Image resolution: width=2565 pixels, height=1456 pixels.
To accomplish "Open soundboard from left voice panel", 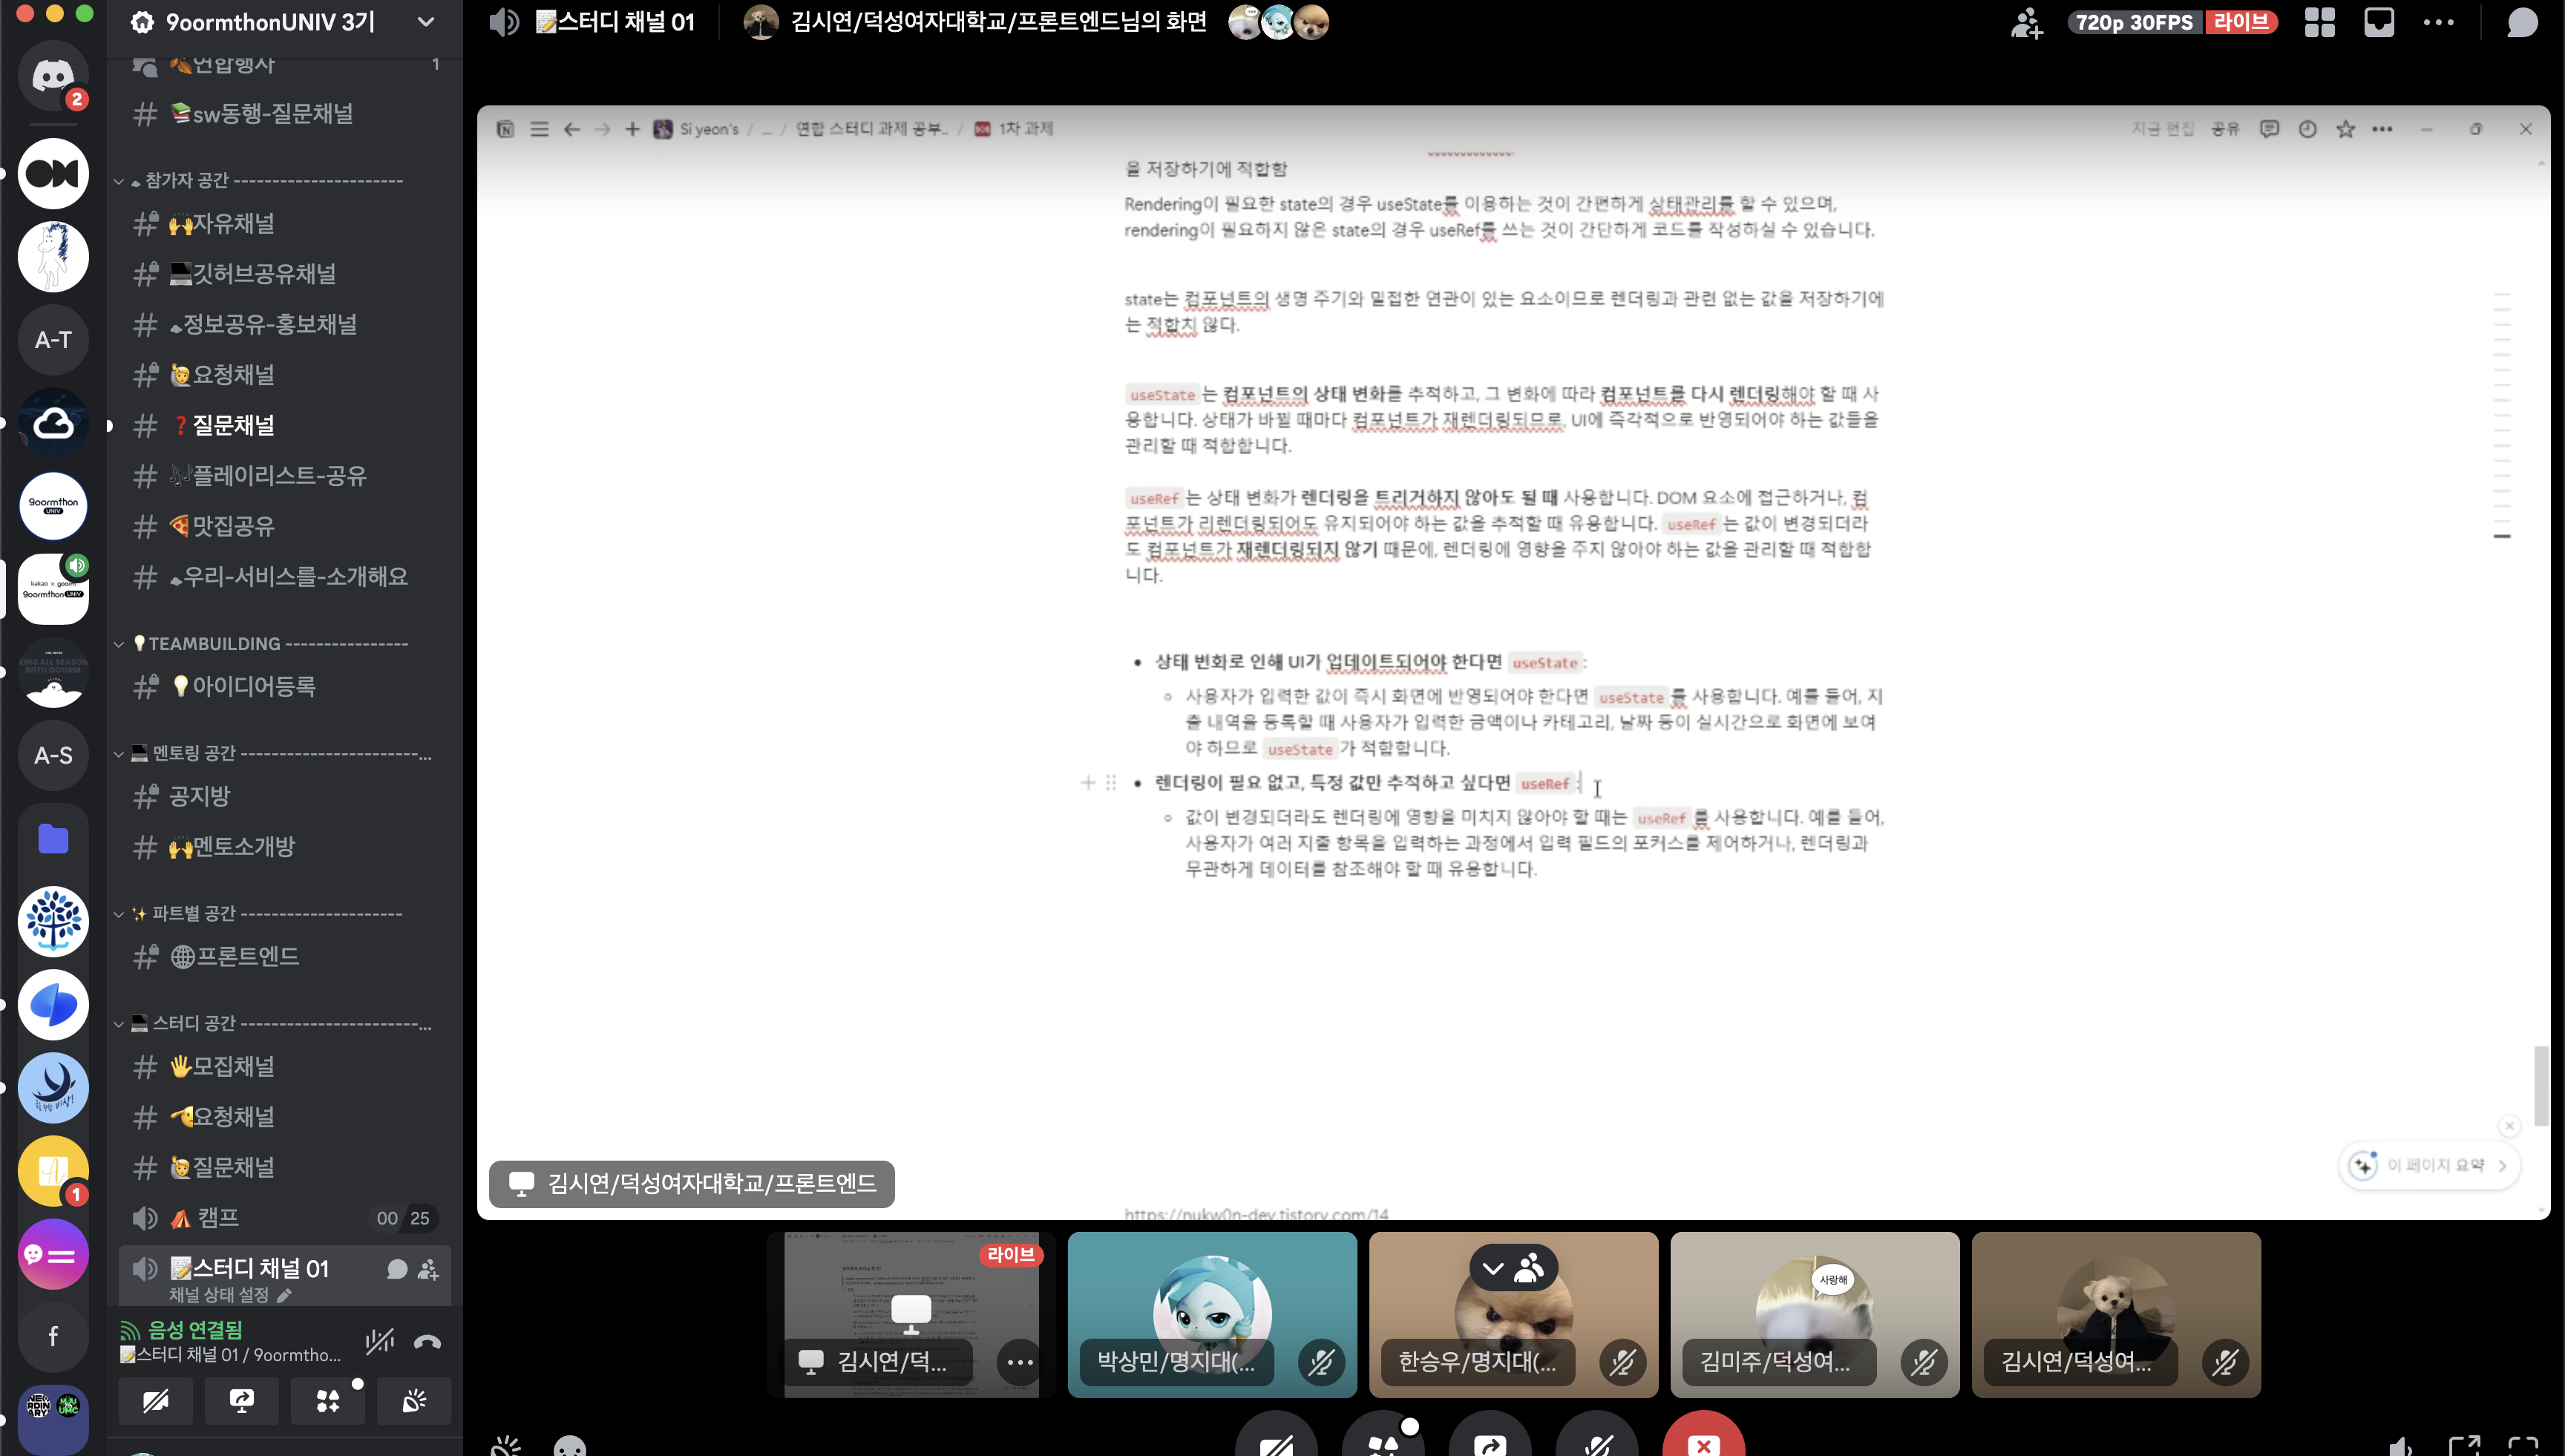I will 413,1401.
